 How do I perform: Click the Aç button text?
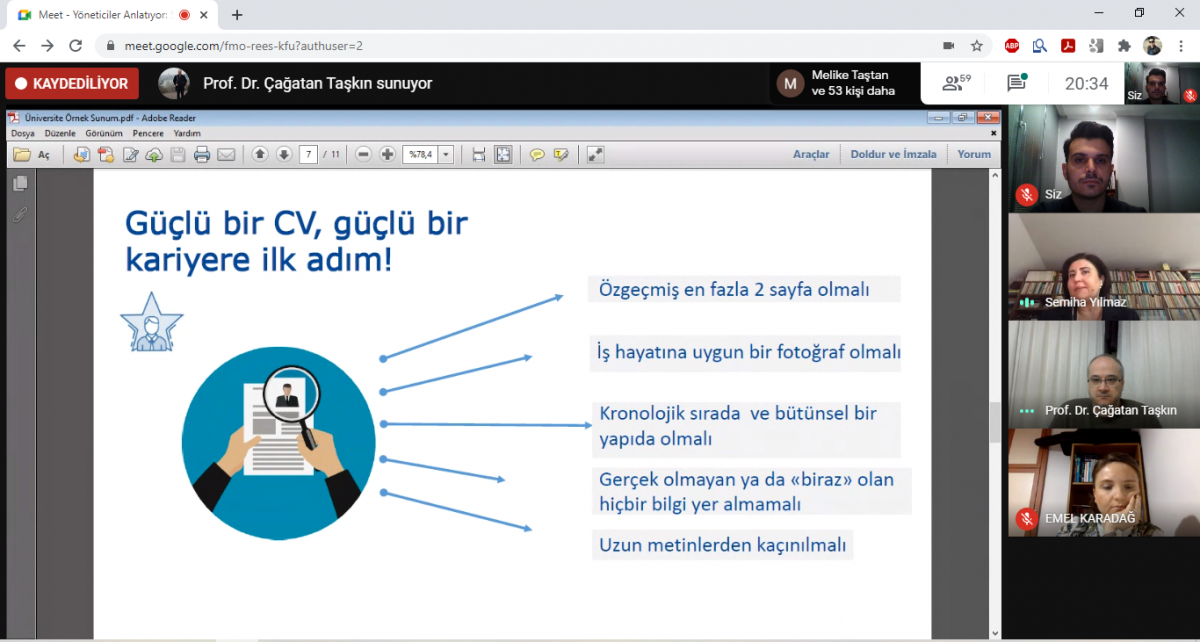coord(44,155)
